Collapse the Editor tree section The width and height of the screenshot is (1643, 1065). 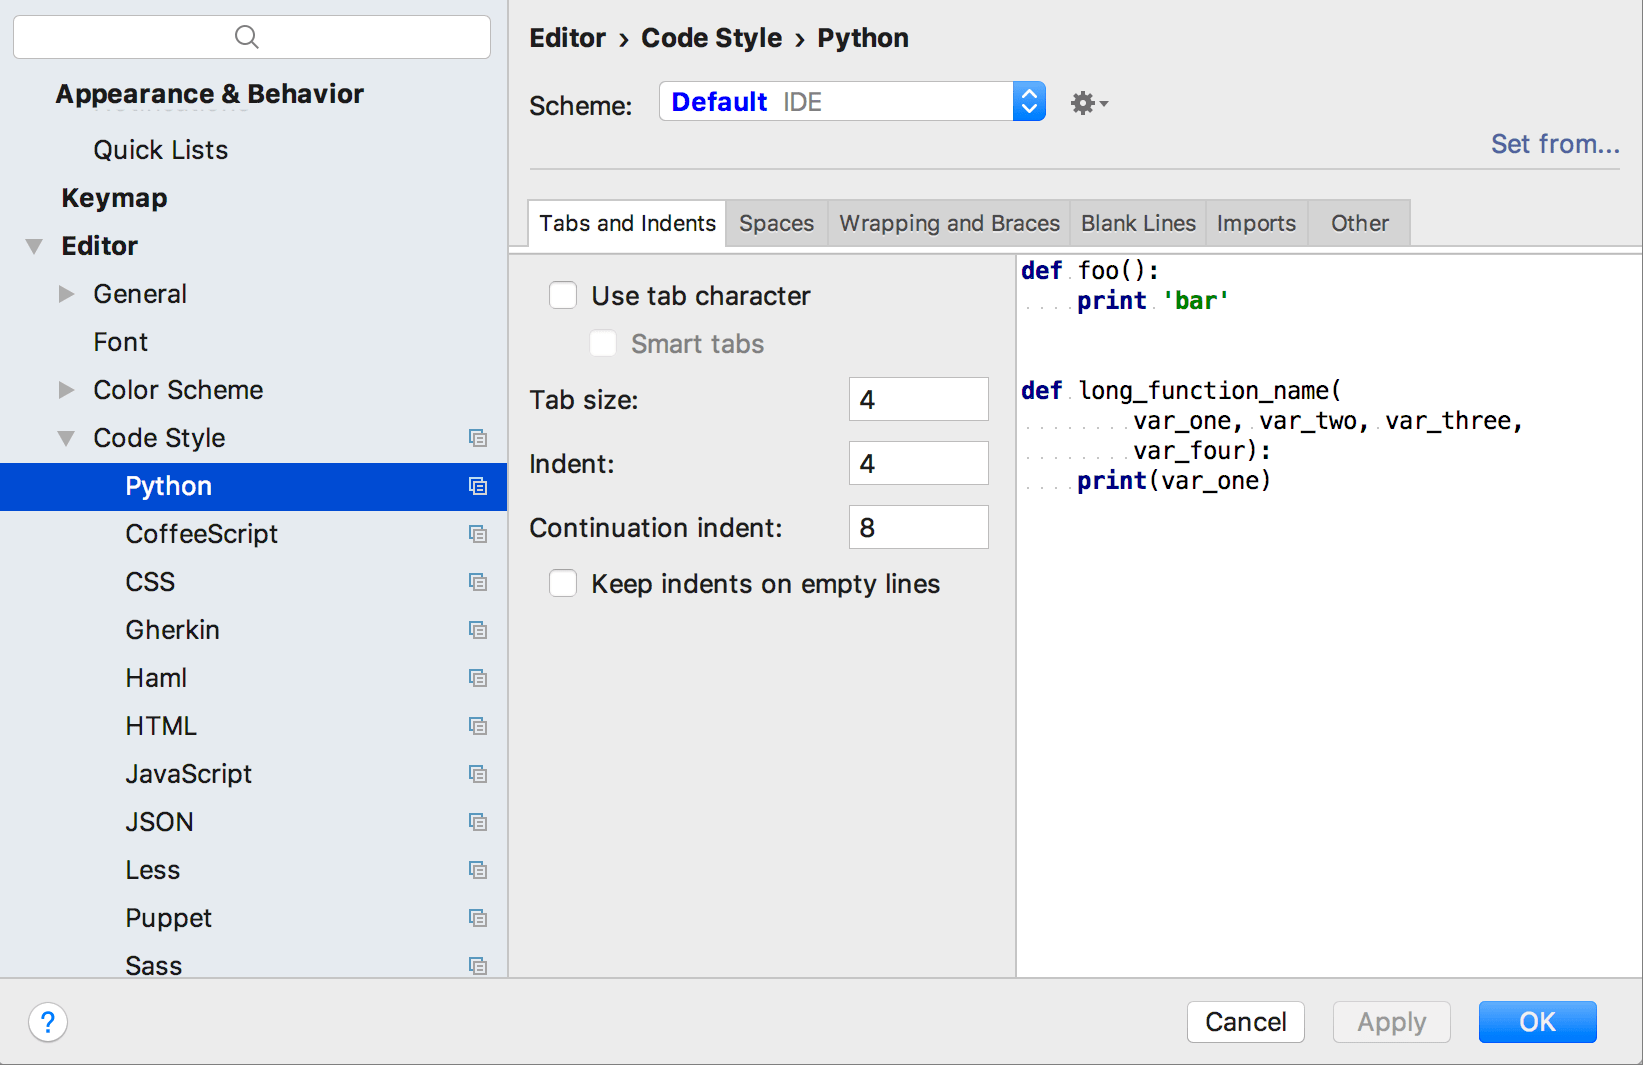tap(33, 245)
